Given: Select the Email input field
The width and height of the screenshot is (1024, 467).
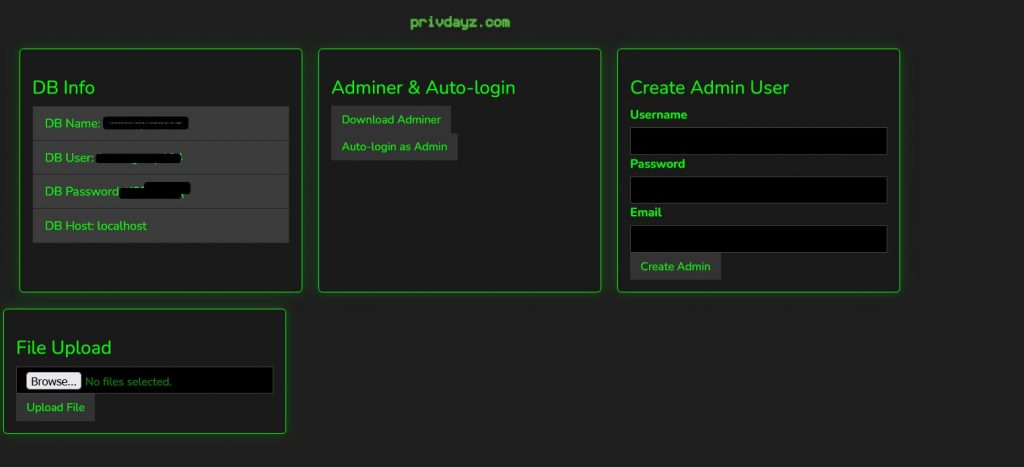Looking at the screenshot, I should tap(758, 239).
